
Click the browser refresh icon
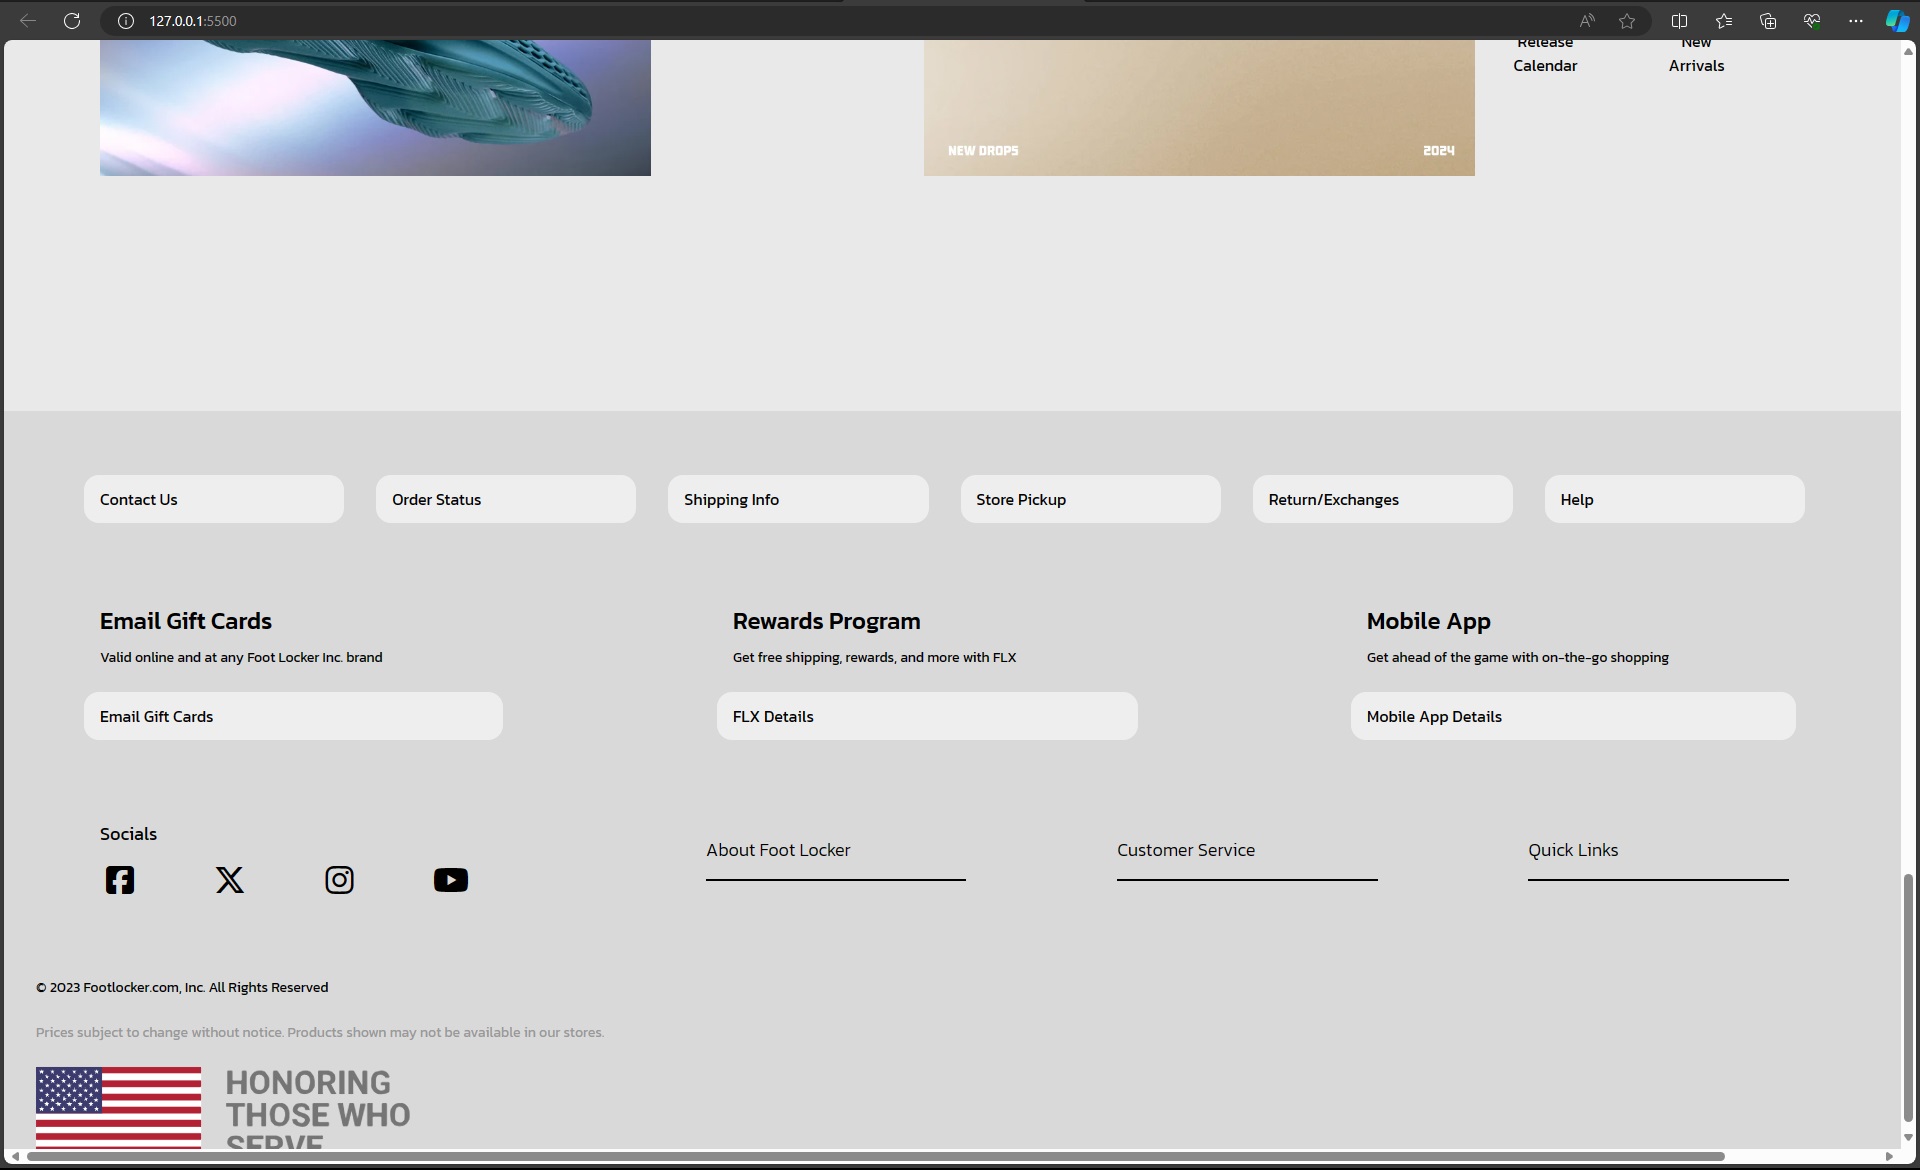[72, 21]
